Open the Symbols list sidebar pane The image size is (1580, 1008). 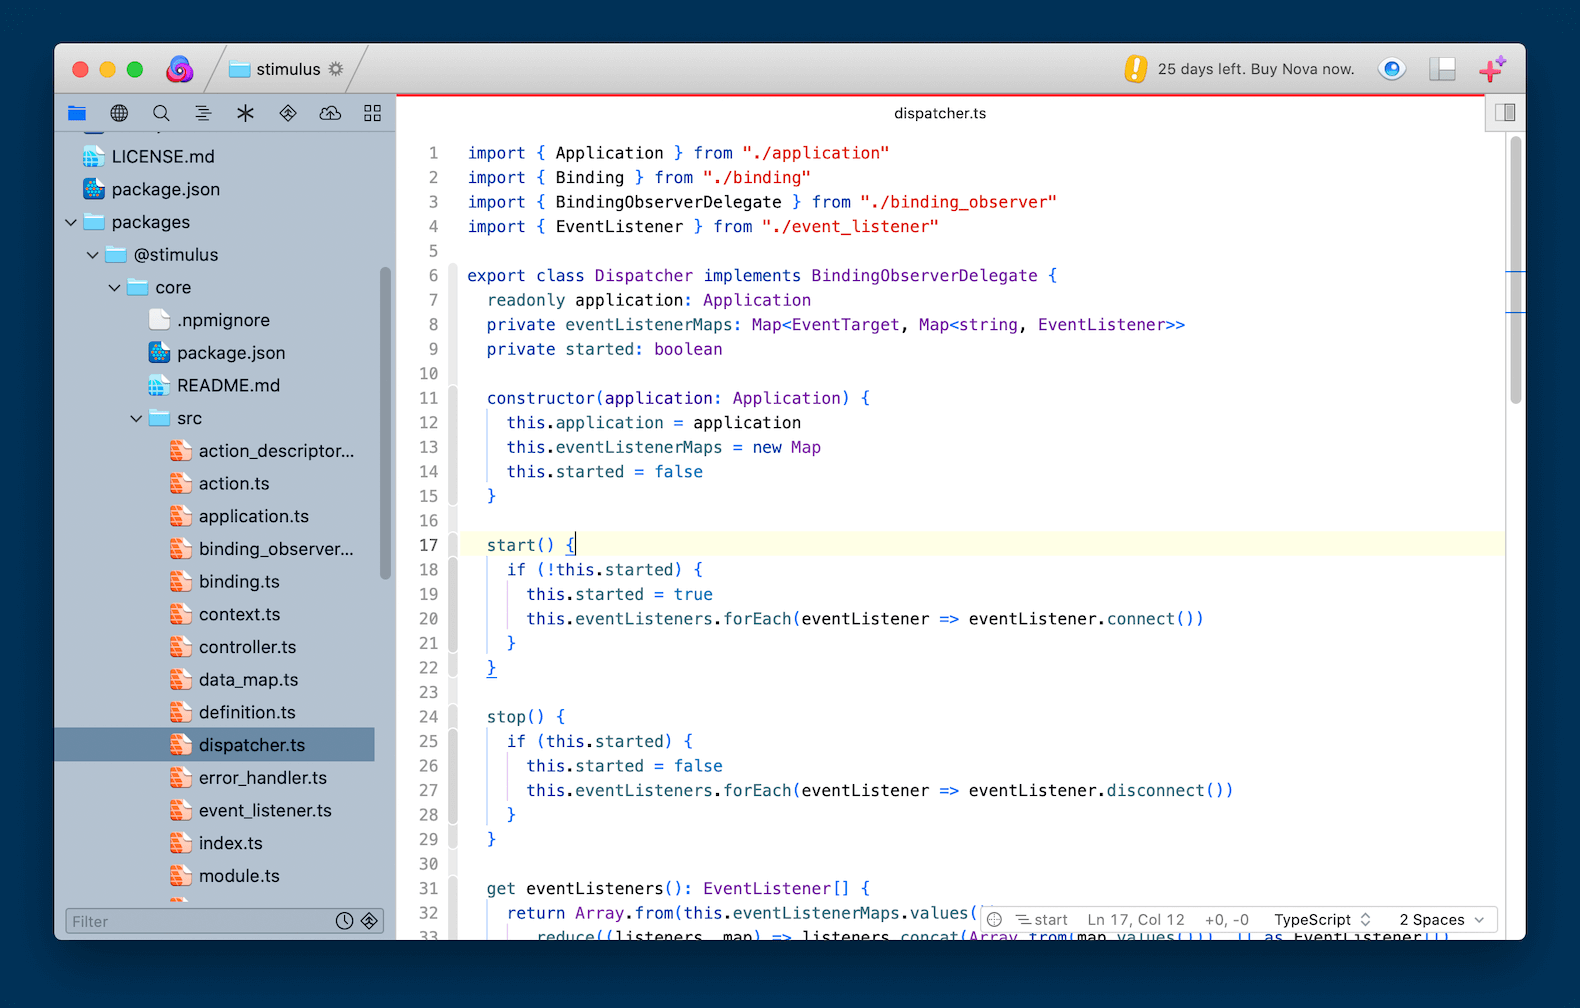[x=203, y=113]
